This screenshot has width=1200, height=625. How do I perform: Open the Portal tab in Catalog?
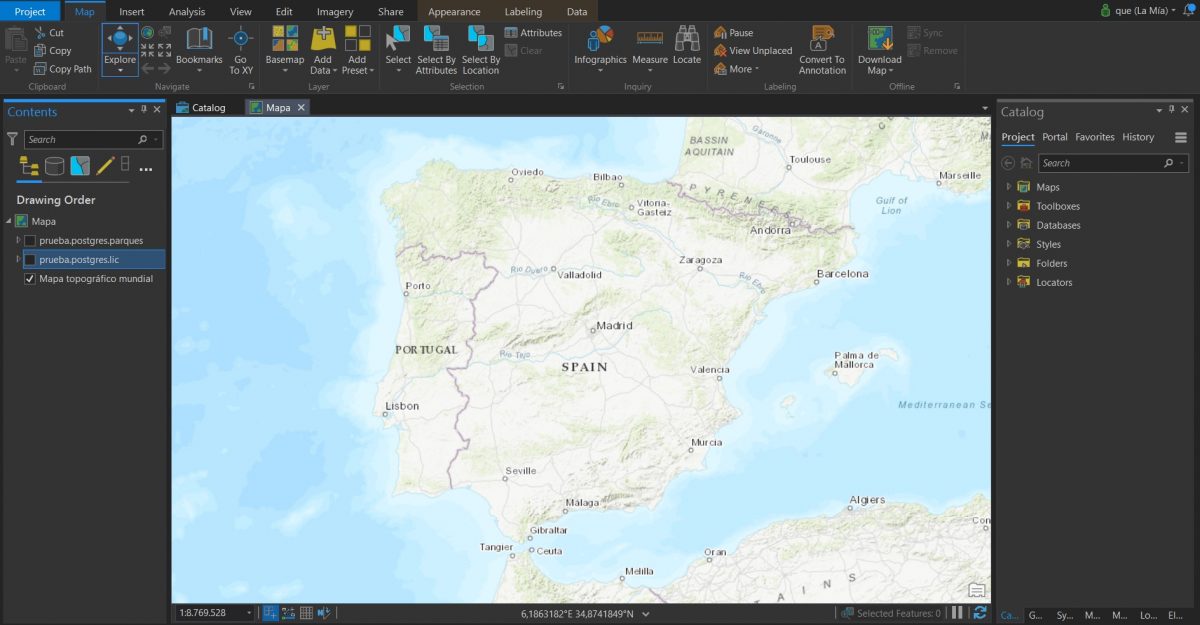(1054, 137)
